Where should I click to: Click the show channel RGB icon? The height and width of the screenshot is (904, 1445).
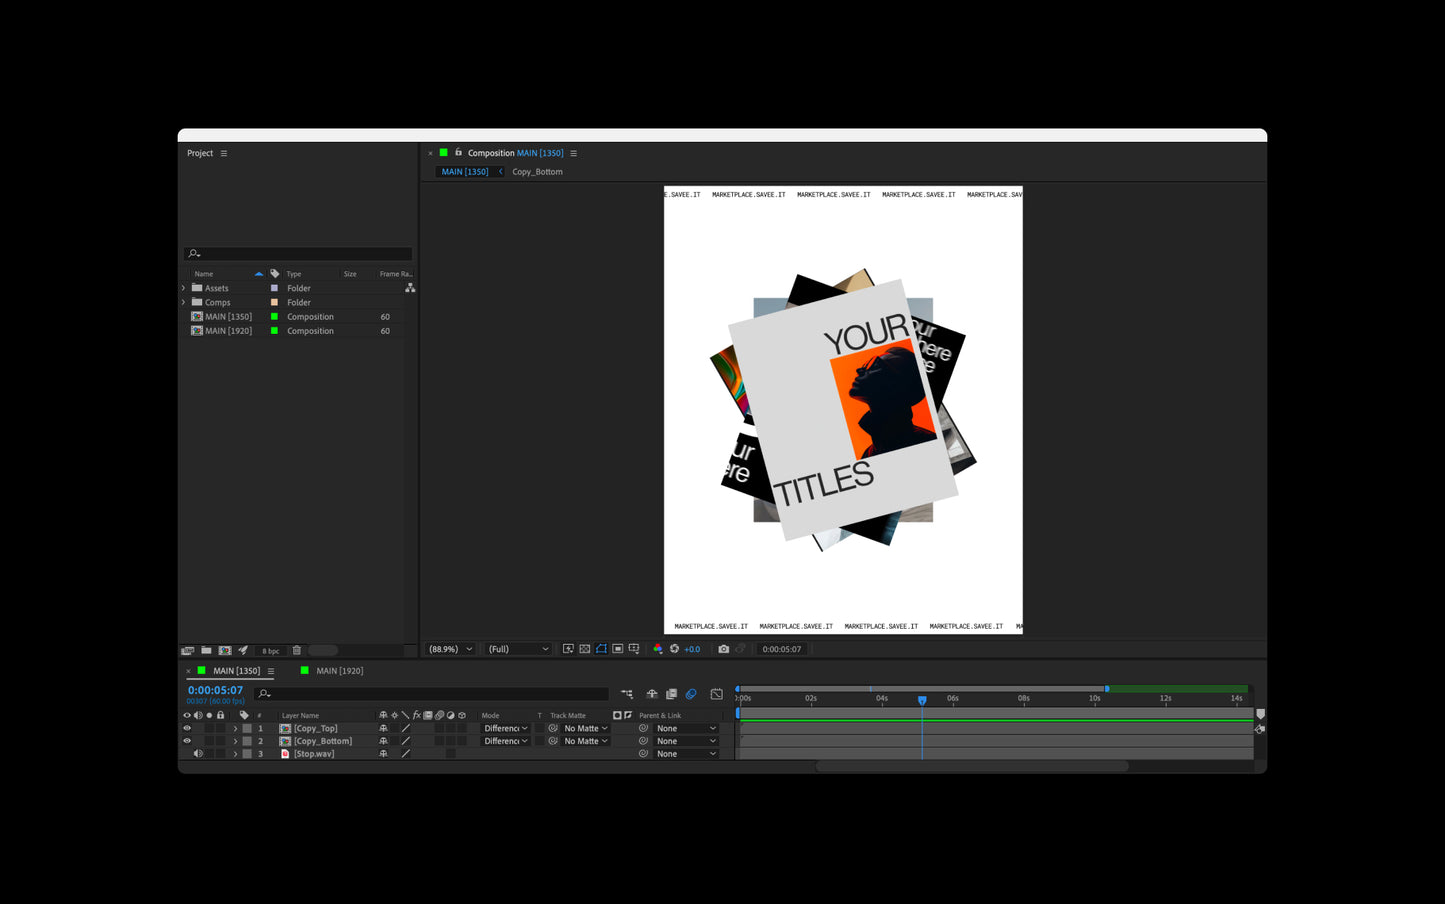pos(657,649)
